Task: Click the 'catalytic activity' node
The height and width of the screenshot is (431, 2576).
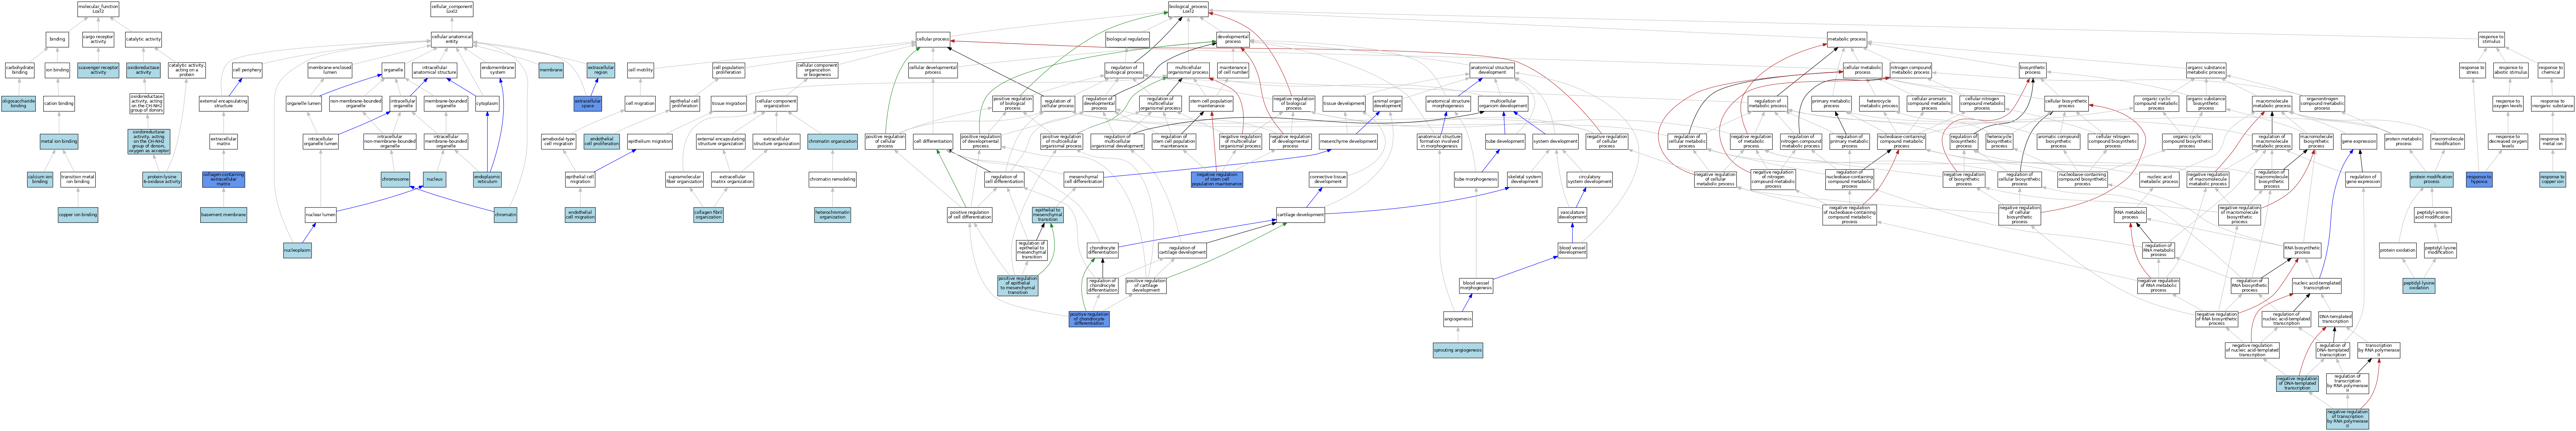Action: tap(143, 39)
